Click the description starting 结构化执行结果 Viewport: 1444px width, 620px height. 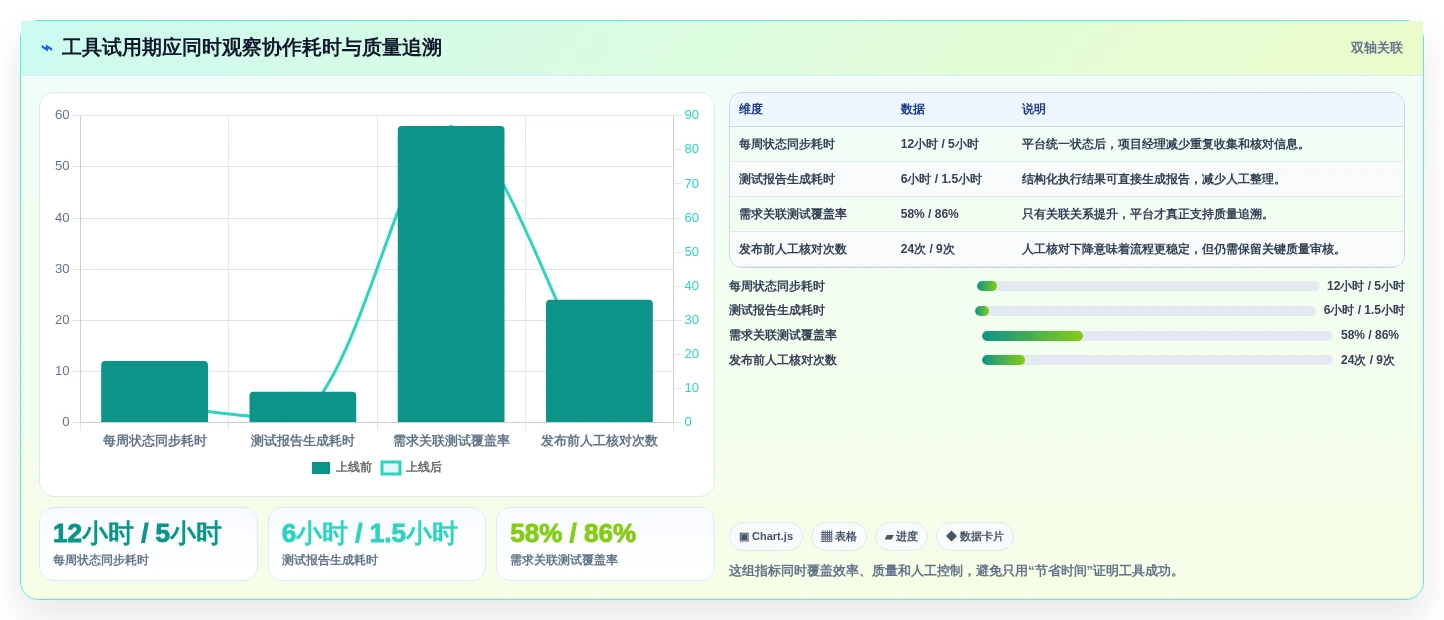point(1153,179)
